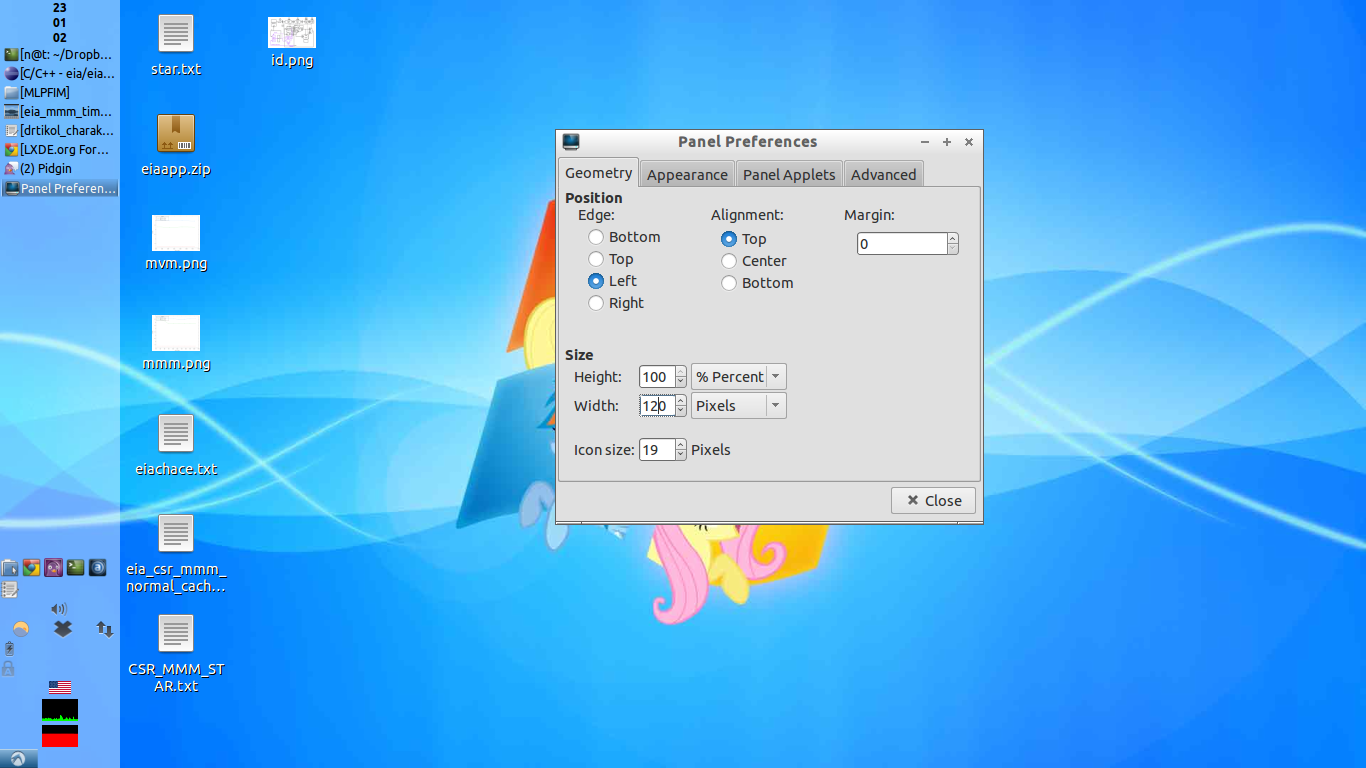Decrease the Margin value with down arrow
The width and height of the screenshot is (1366, 768).
click(x=952, y=249)
